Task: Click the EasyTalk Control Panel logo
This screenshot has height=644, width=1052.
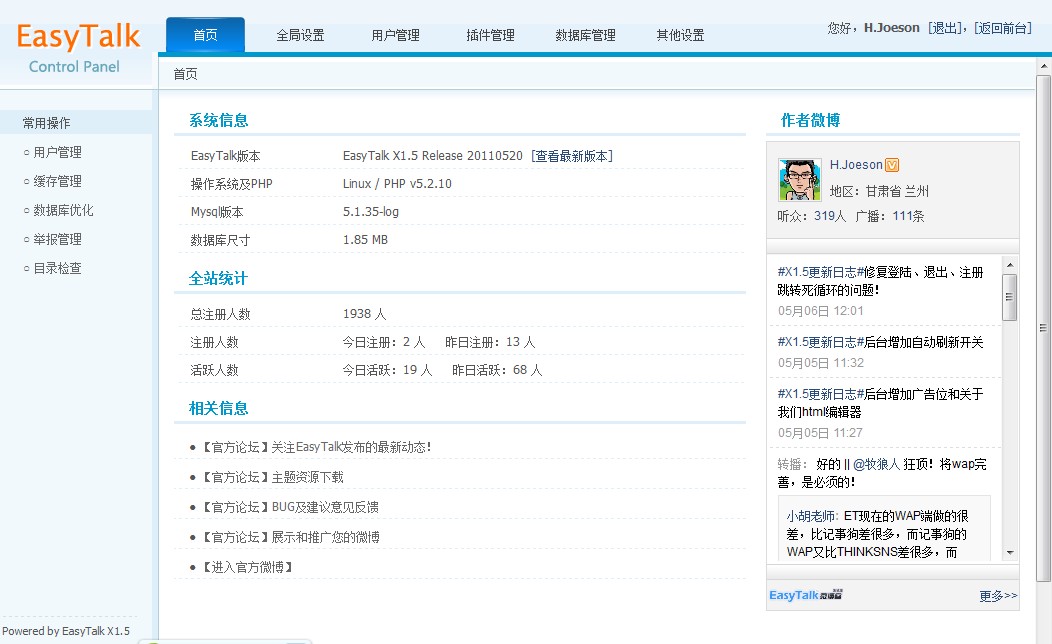Action: click(77, 48)
